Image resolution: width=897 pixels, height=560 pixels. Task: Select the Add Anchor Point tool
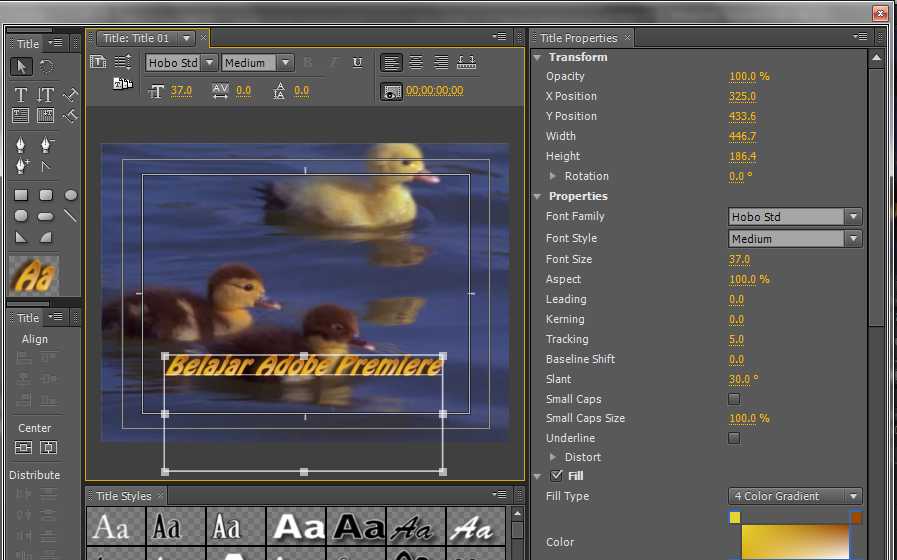click(22, 166)
